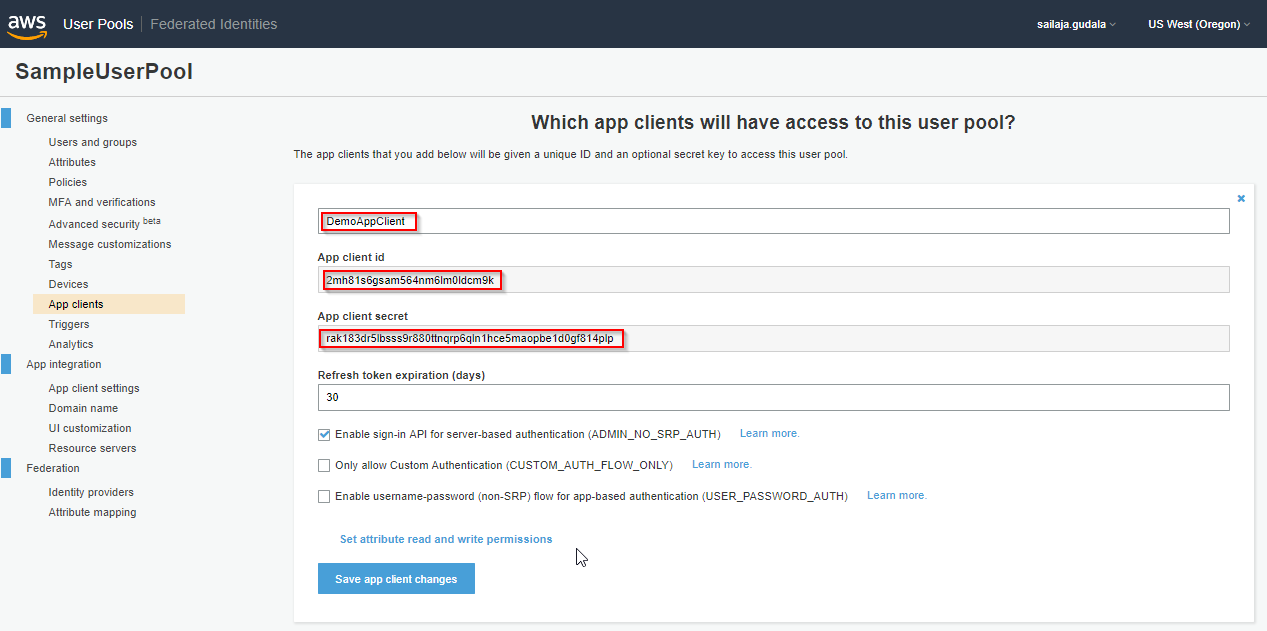The width and height of the screenshot is (1267, 631).
Task: Click Learn more next to ADMIN_NO_SRP_AUTH
Action: [769, 434]
